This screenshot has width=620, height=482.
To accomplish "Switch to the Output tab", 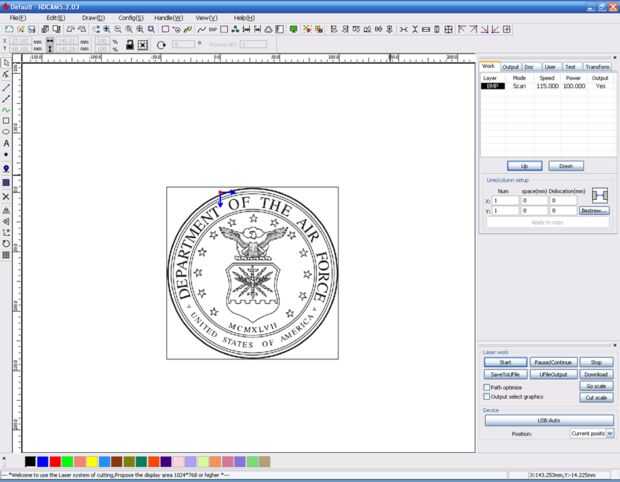I will click(x=511, y=67).
